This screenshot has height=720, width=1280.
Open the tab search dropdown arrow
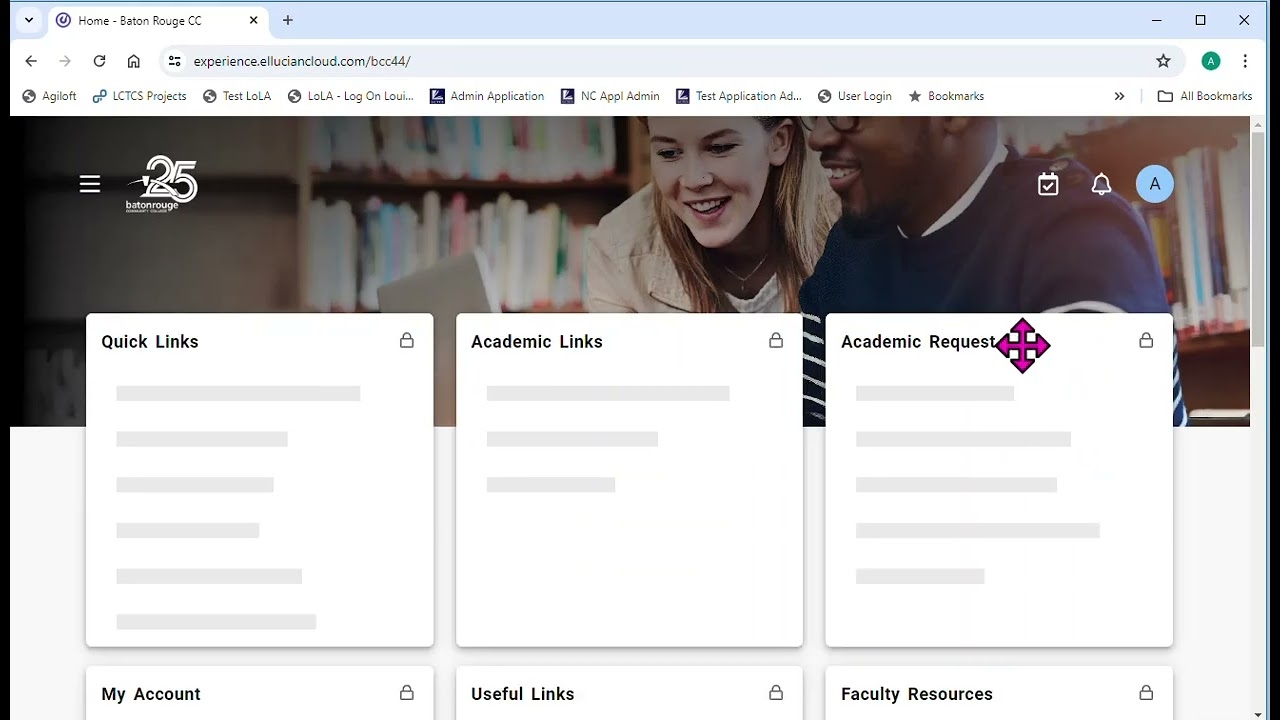pyautogui.click(x=29, y=20)
